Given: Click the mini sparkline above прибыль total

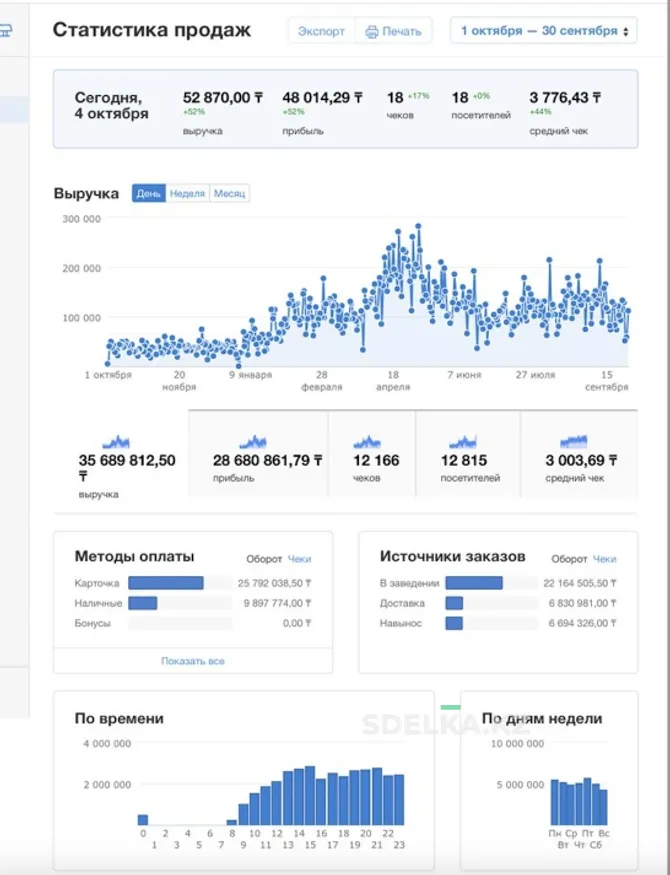Looking at the screenshot, I should click(253, 443).
